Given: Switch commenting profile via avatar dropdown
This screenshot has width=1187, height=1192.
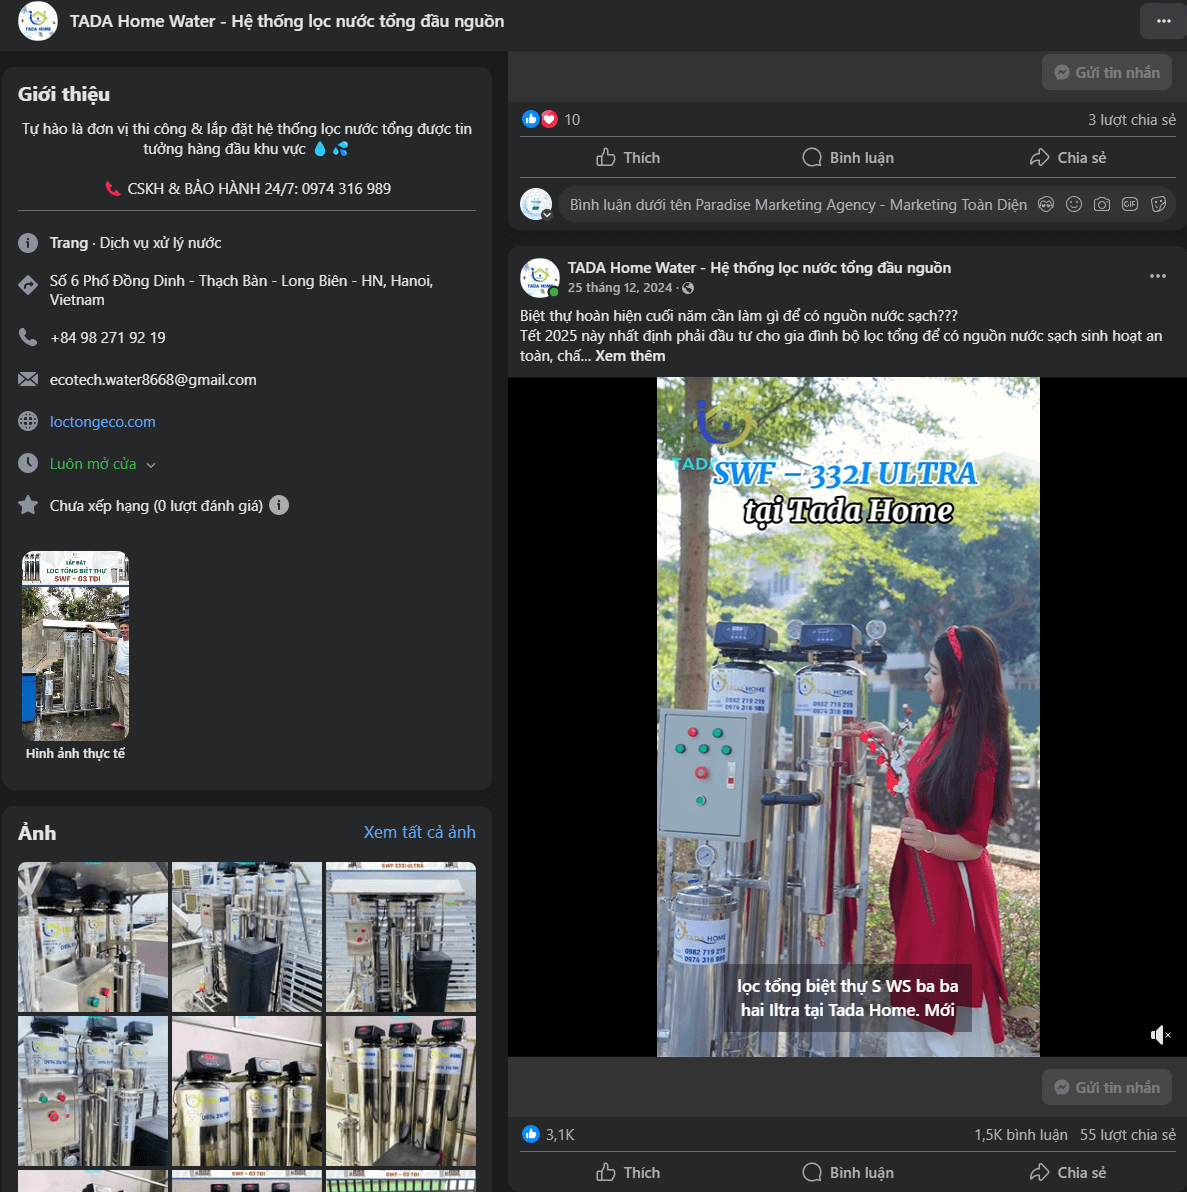Looking at the screenshot, I should click(537, 204).
